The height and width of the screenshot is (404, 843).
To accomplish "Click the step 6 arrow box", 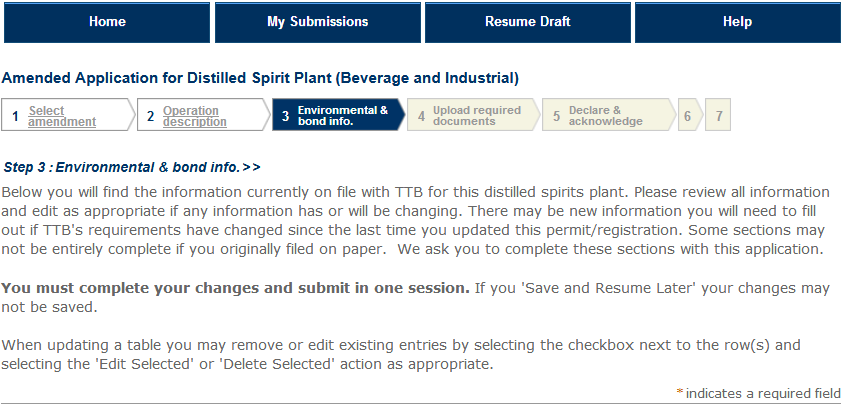I will click(687, 116).
